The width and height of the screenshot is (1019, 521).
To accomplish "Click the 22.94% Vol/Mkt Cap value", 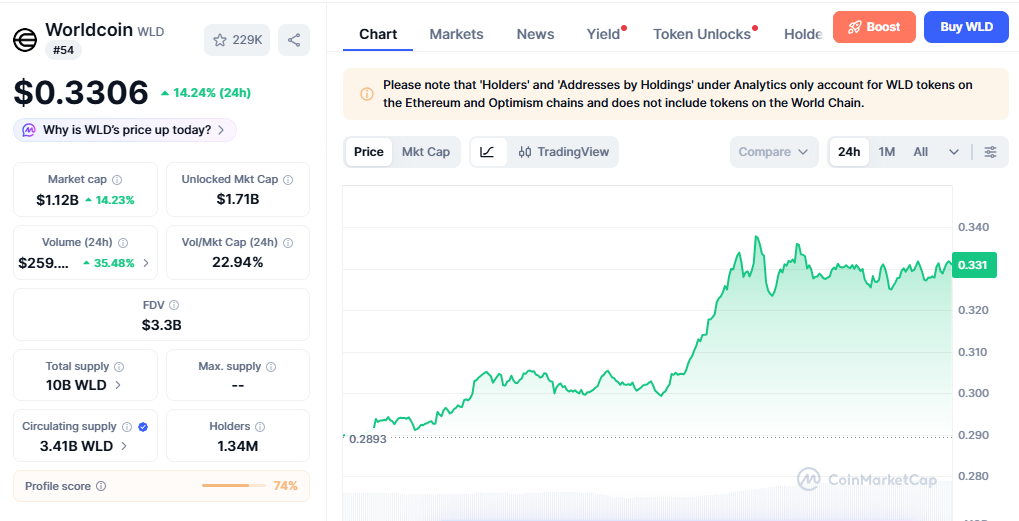I will 238,262.
